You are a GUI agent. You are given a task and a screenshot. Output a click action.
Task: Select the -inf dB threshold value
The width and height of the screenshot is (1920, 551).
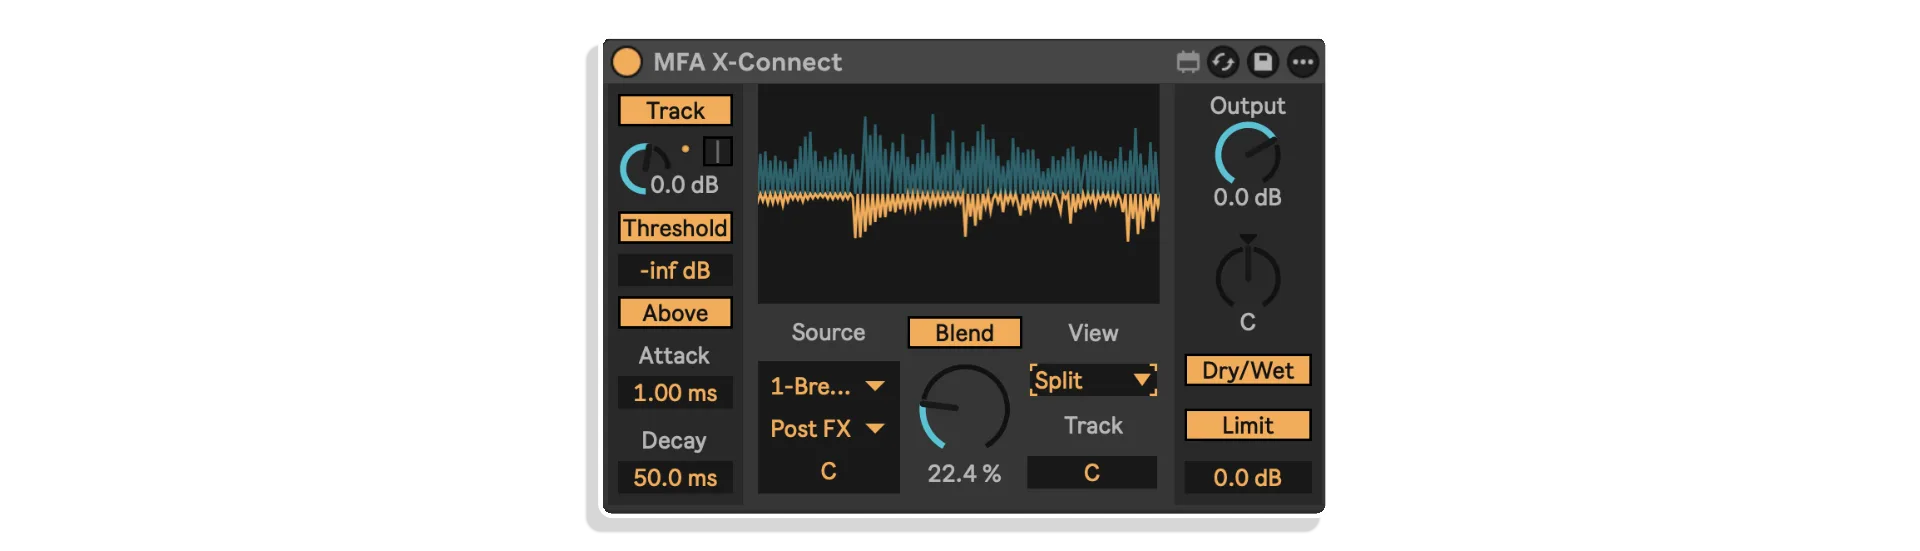[x=675, y=270]
